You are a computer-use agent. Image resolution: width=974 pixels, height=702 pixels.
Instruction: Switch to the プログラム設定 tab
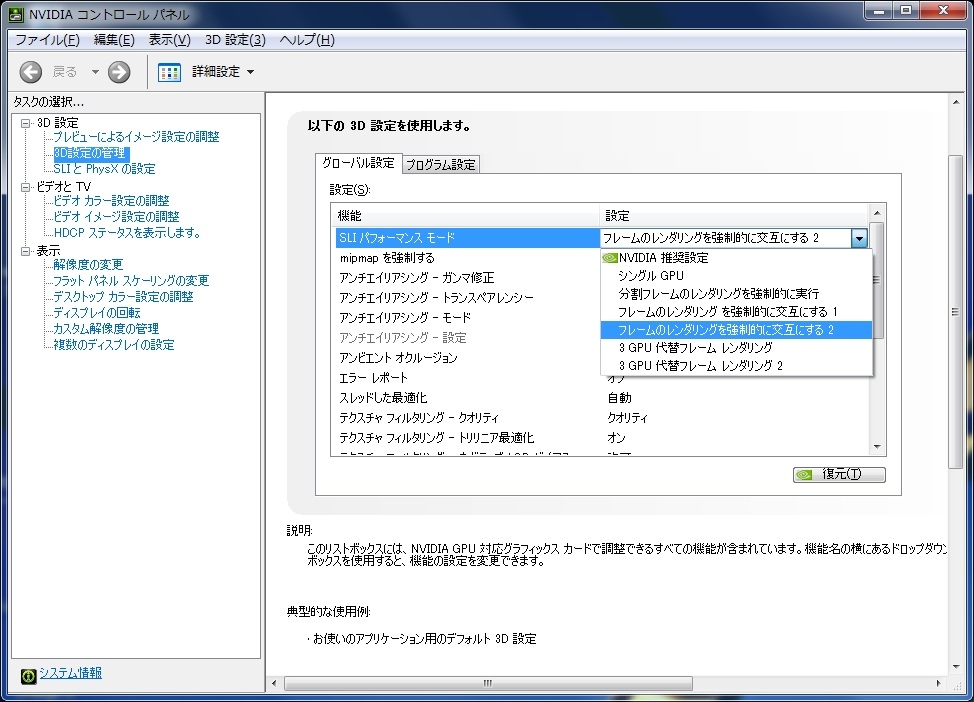tap(440, 165)
